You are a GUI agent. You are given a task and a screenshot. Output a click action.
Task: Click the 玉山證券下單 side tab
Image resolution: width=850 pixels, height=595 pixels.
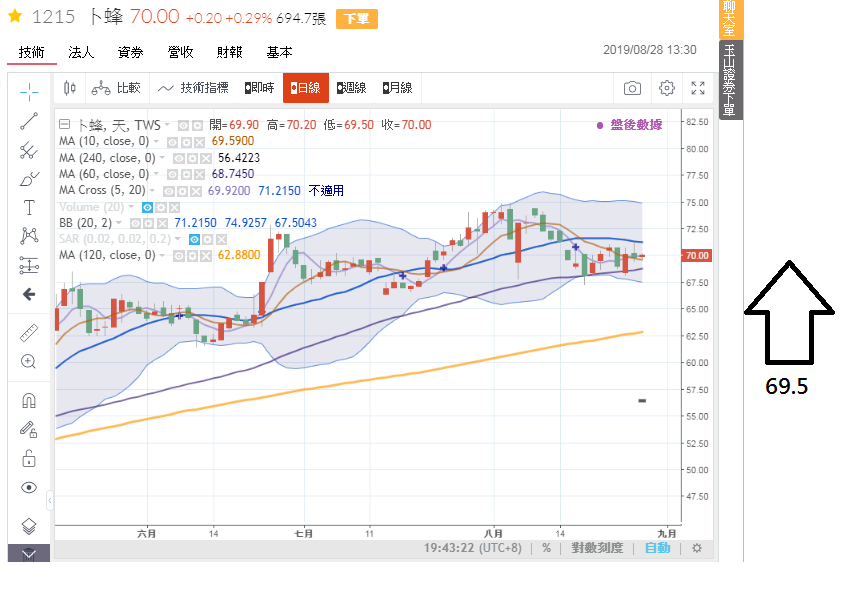pyautogui.click(x=730, y=80)
